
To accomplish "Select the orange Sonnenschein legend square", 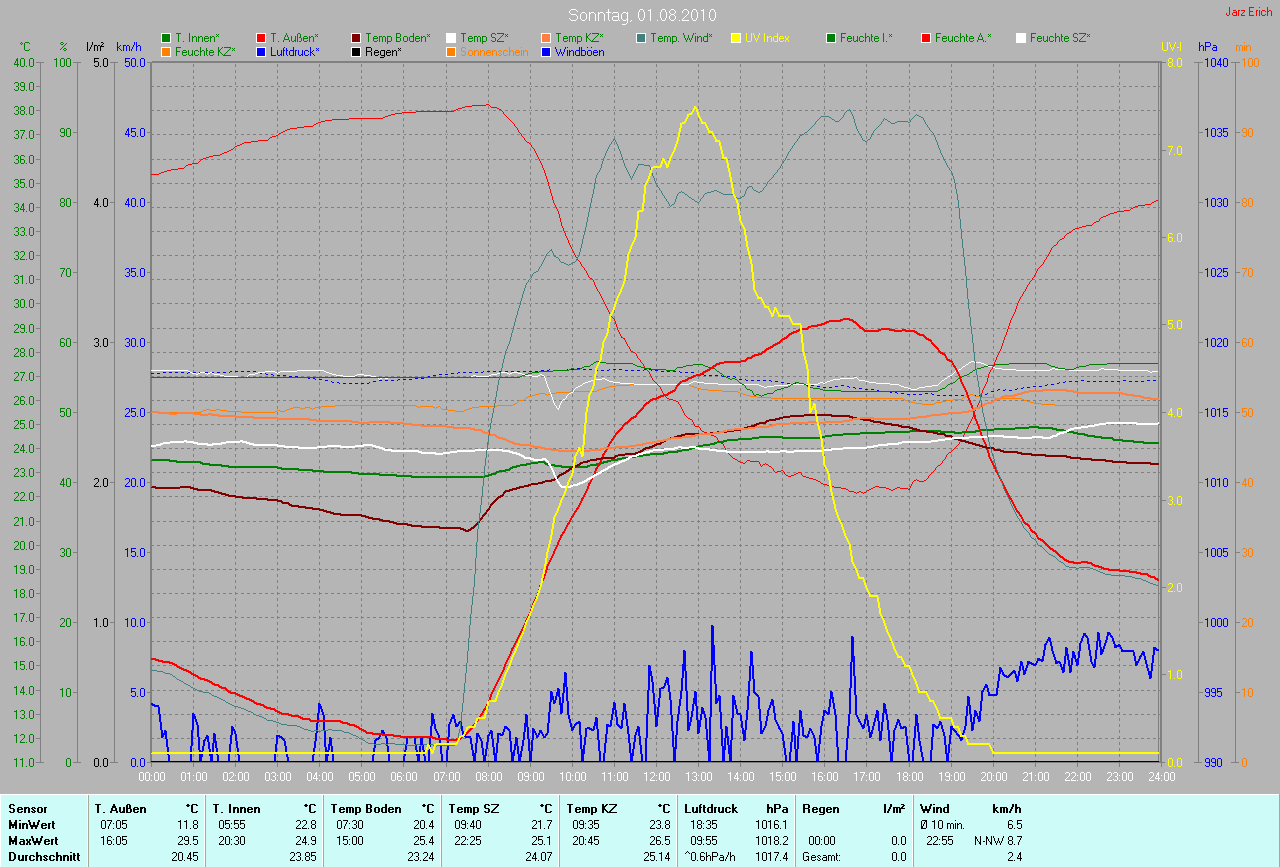I will coord(451,51).
